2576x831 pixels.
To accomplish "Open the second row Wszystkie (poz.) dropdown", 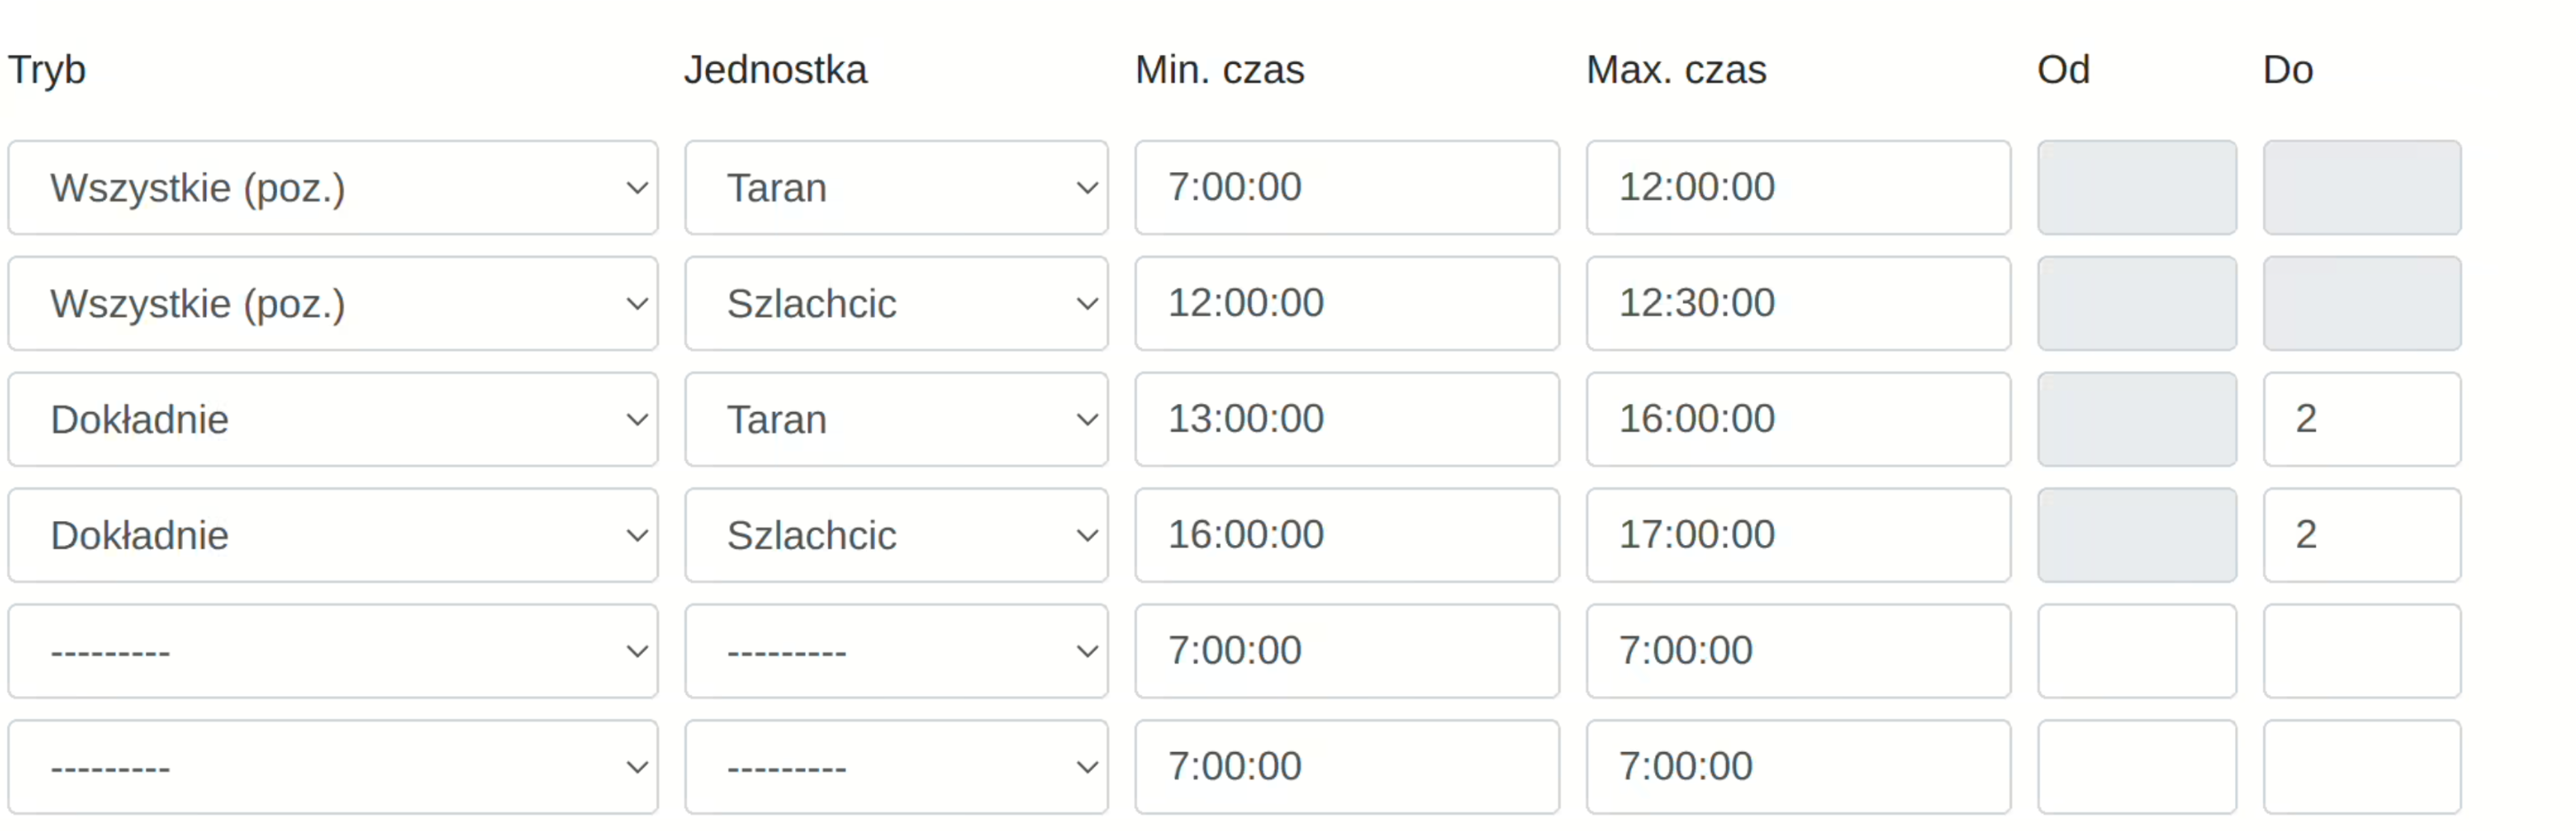I will click(333, 304).
